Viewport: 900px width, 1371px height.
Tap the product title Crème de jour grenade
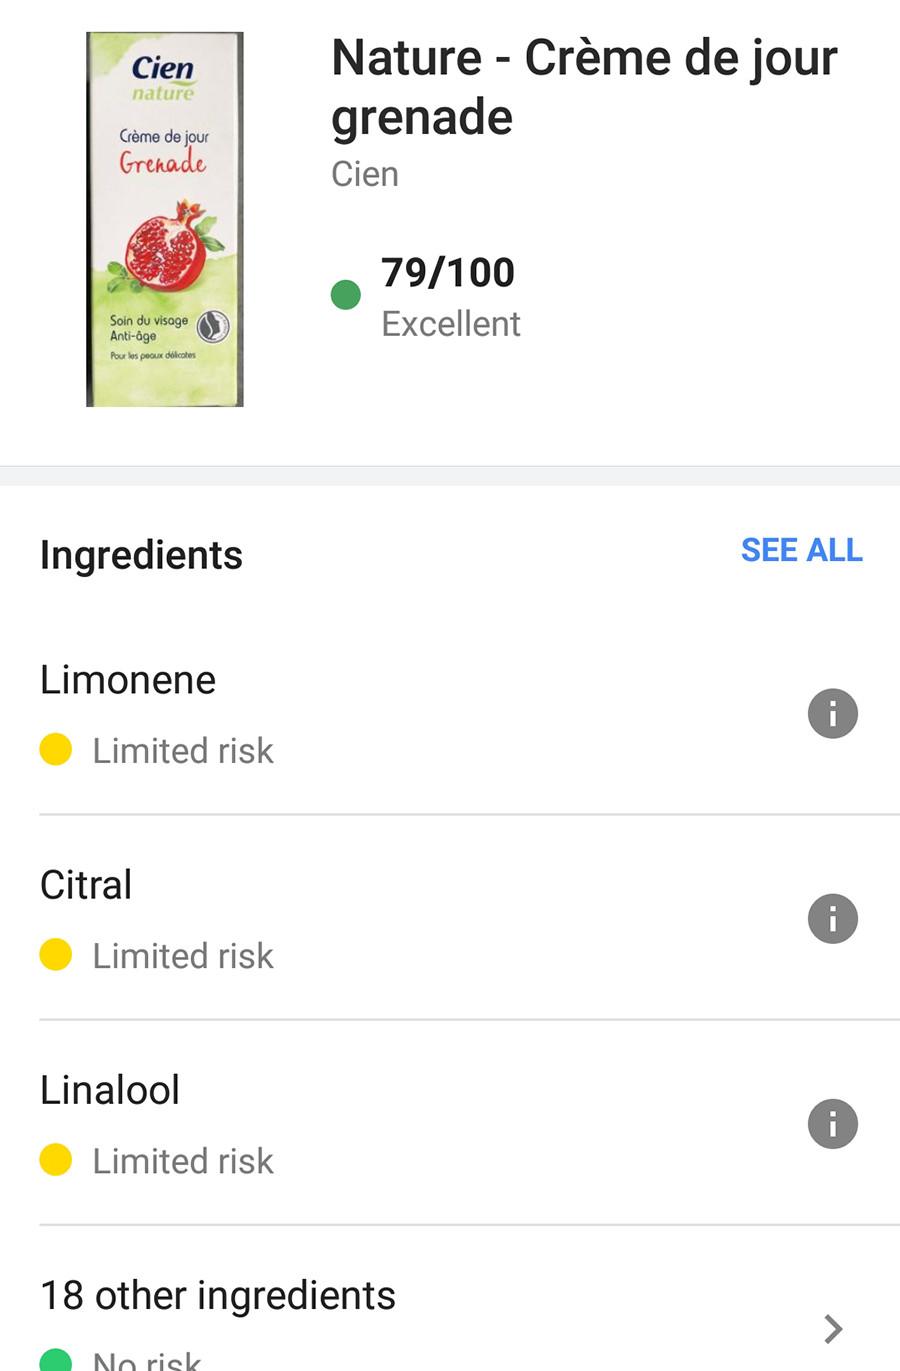[584, 86]
